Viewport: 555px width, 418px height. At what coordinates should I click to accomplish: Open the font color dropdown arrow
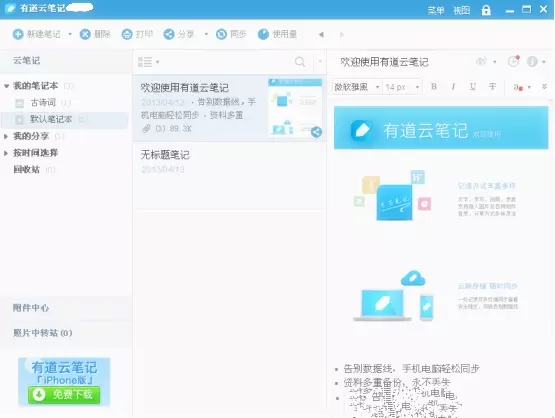click(x=529, y=87)
